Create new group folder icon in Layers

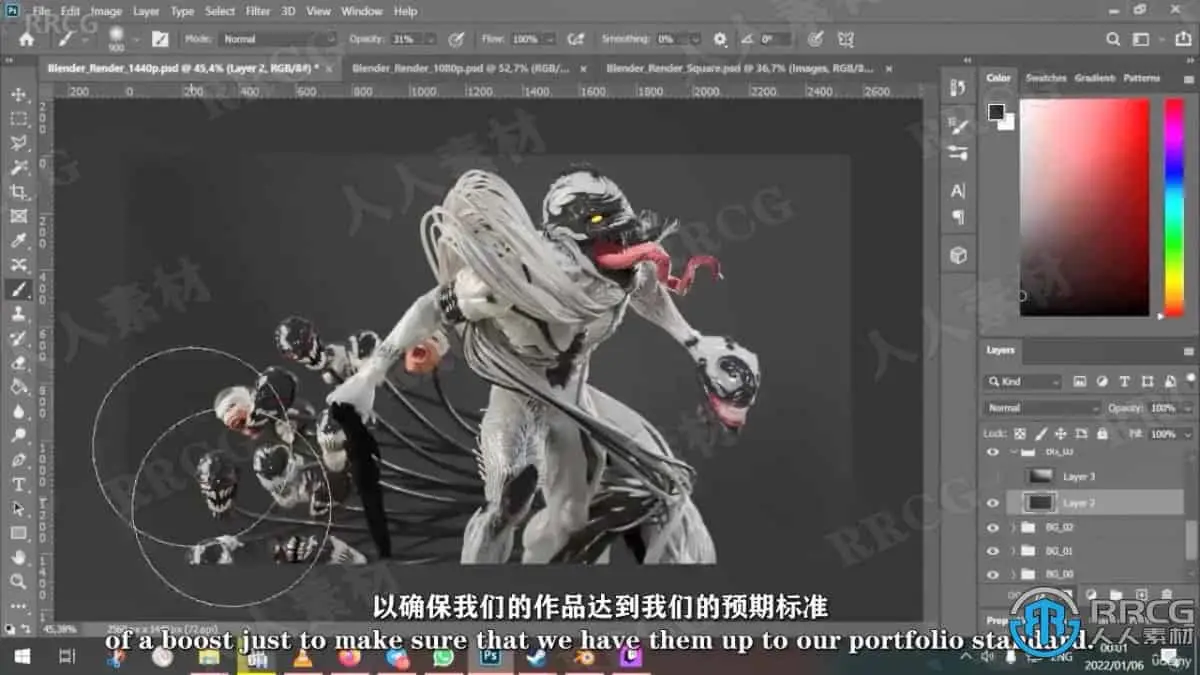[1115, 594]
